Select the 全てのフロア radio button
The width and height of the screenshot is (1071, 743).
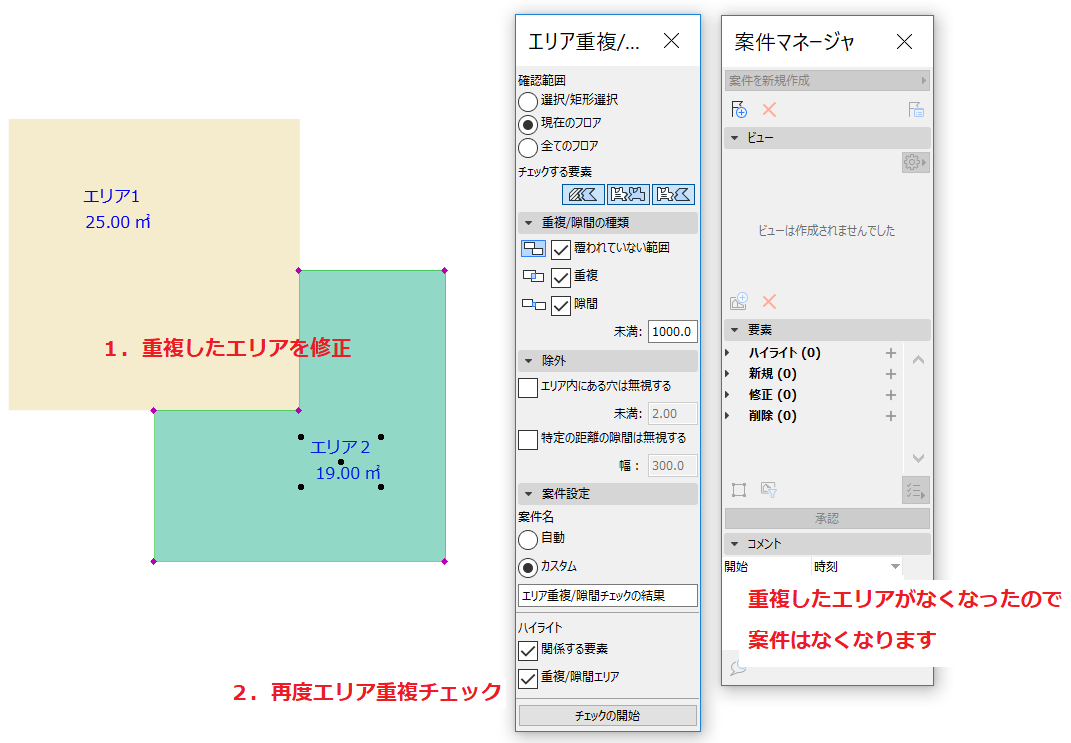(528, 148)
